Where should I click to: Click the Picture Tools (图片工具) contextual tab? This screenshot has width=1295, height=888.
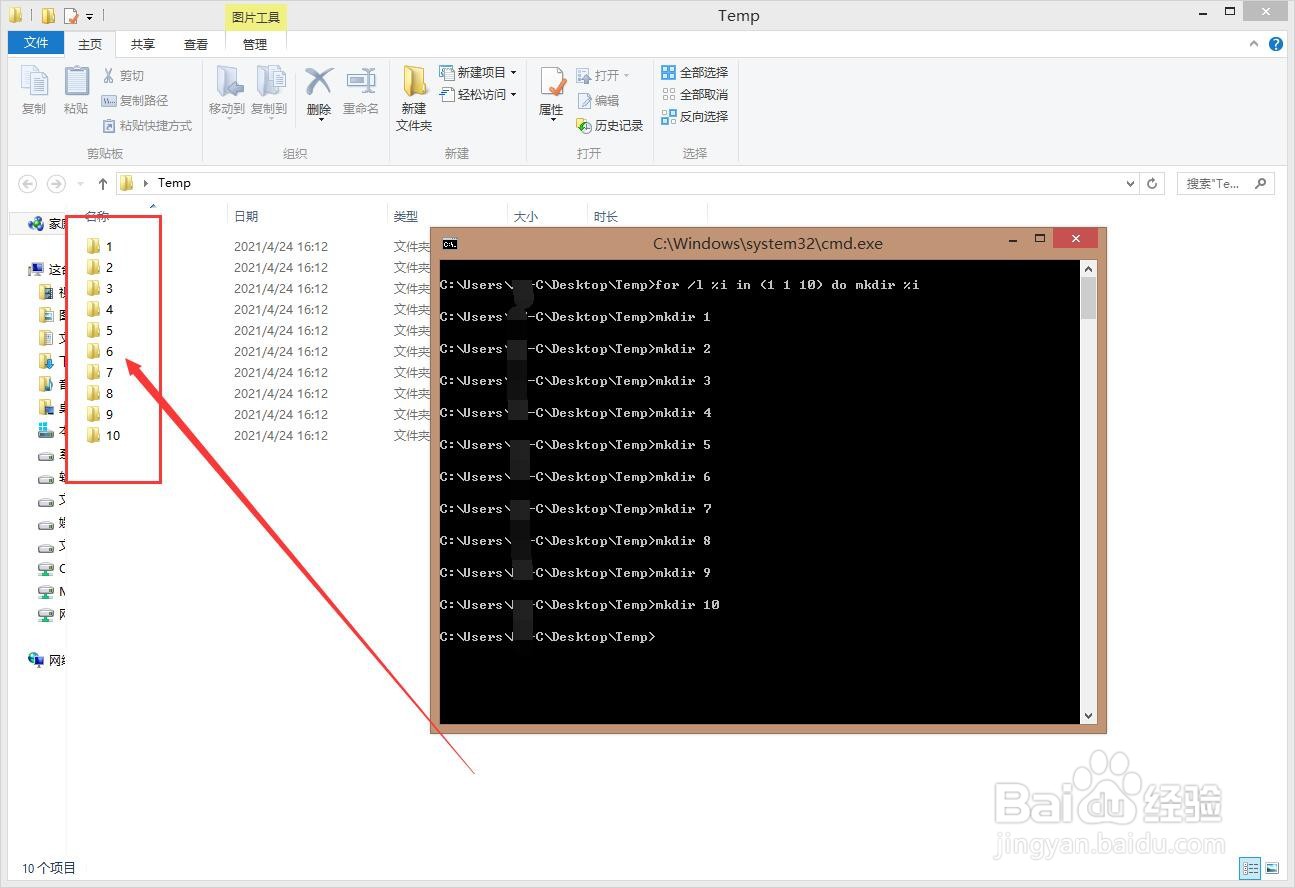[x=256, y=17]
